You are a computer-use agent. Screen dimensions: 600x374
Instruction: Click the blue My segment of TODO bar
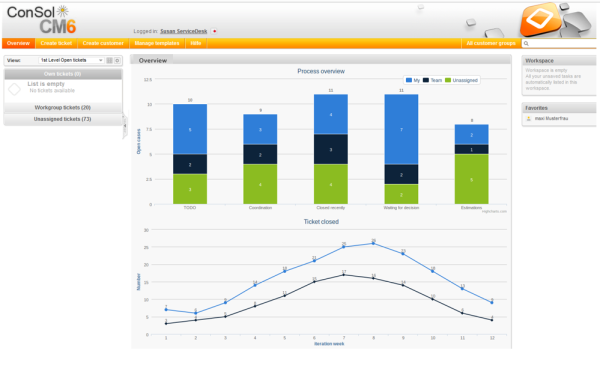pos(190,129)
